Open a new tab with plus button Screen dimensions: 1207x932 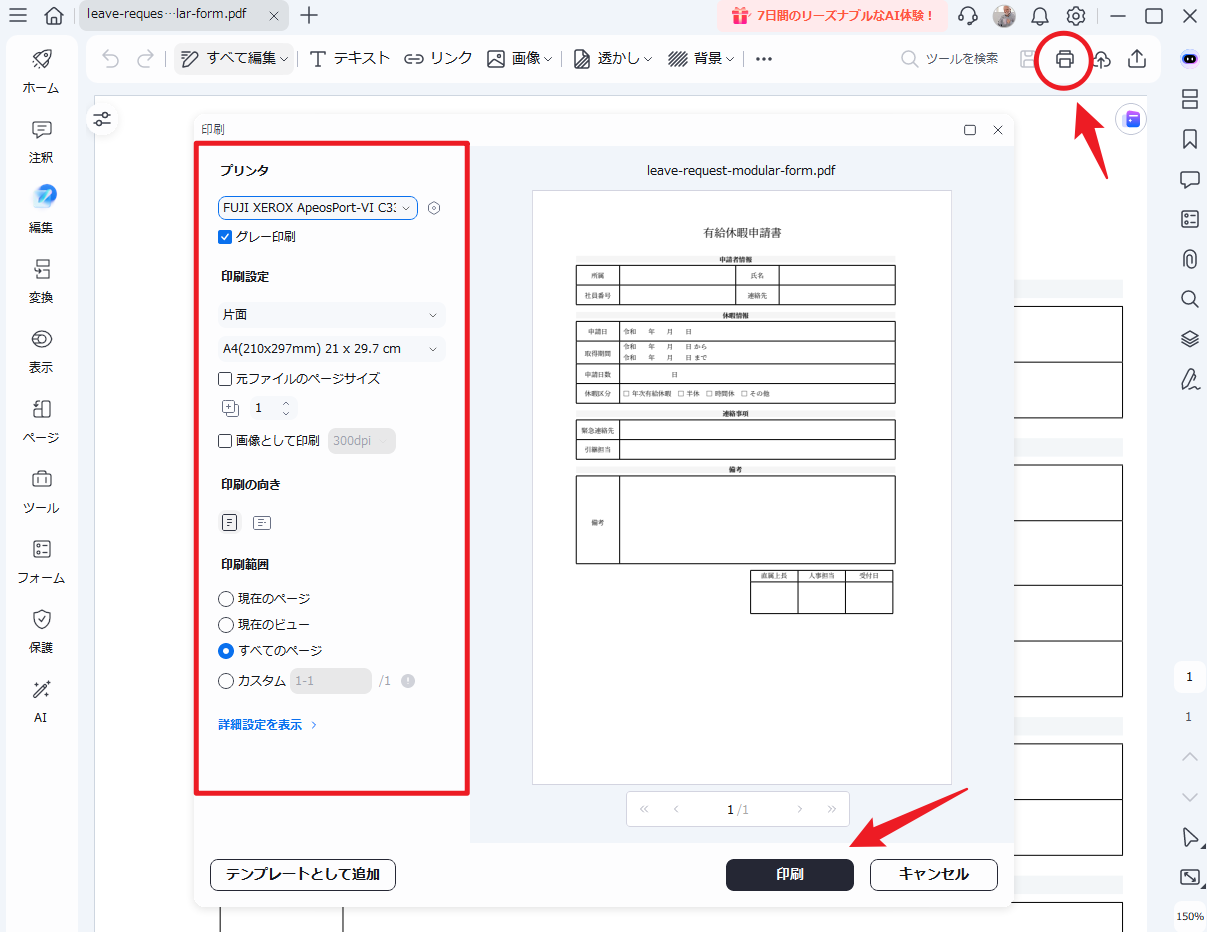click(310, 15)
